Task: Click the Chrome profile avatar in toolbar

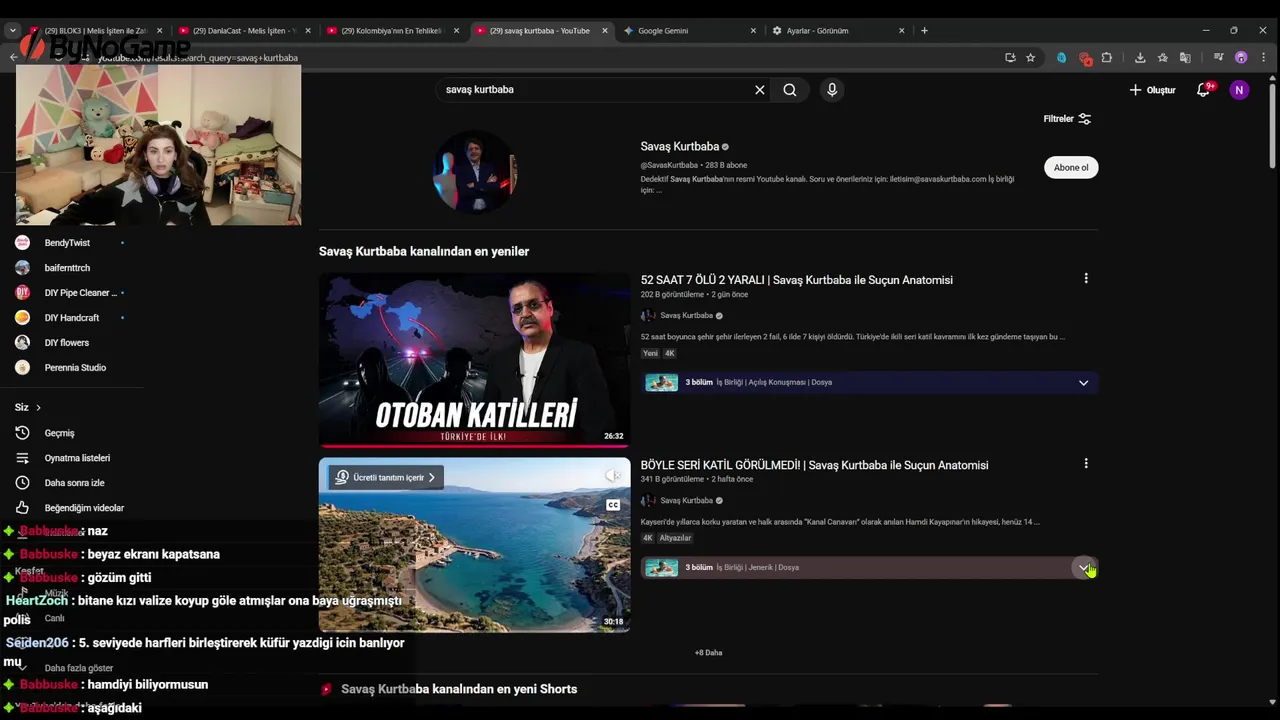Action: click(x=1241, y=58)
